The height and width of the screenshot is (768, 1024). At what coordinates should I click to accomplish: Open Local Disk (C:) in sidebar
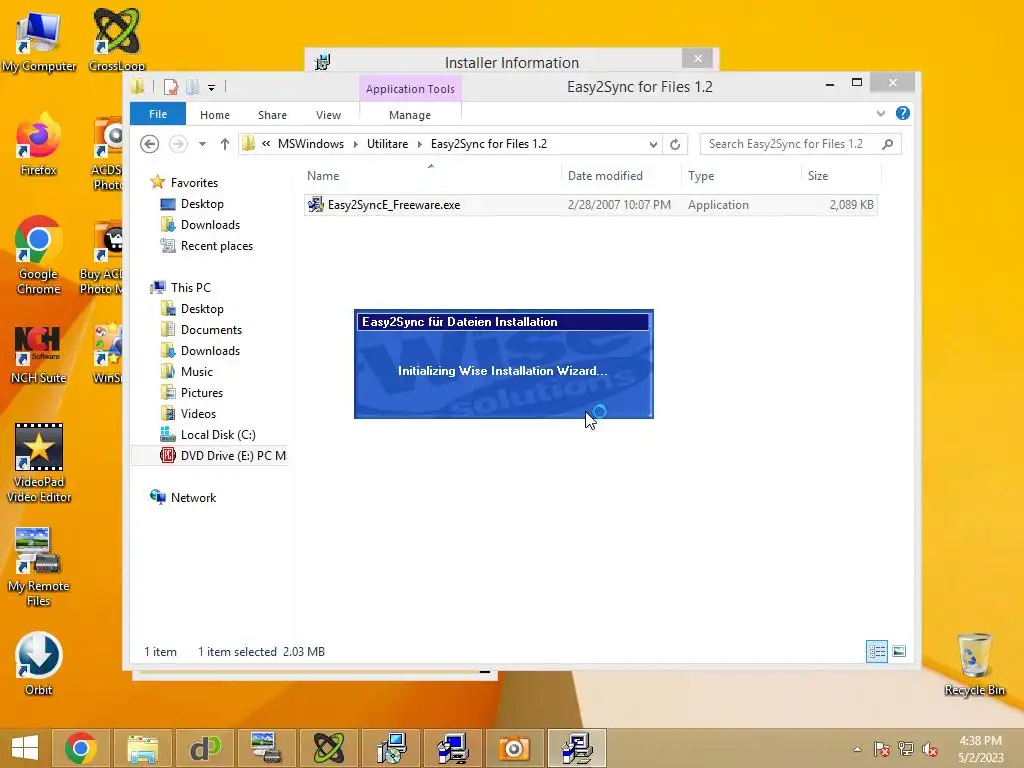point(217,435)
